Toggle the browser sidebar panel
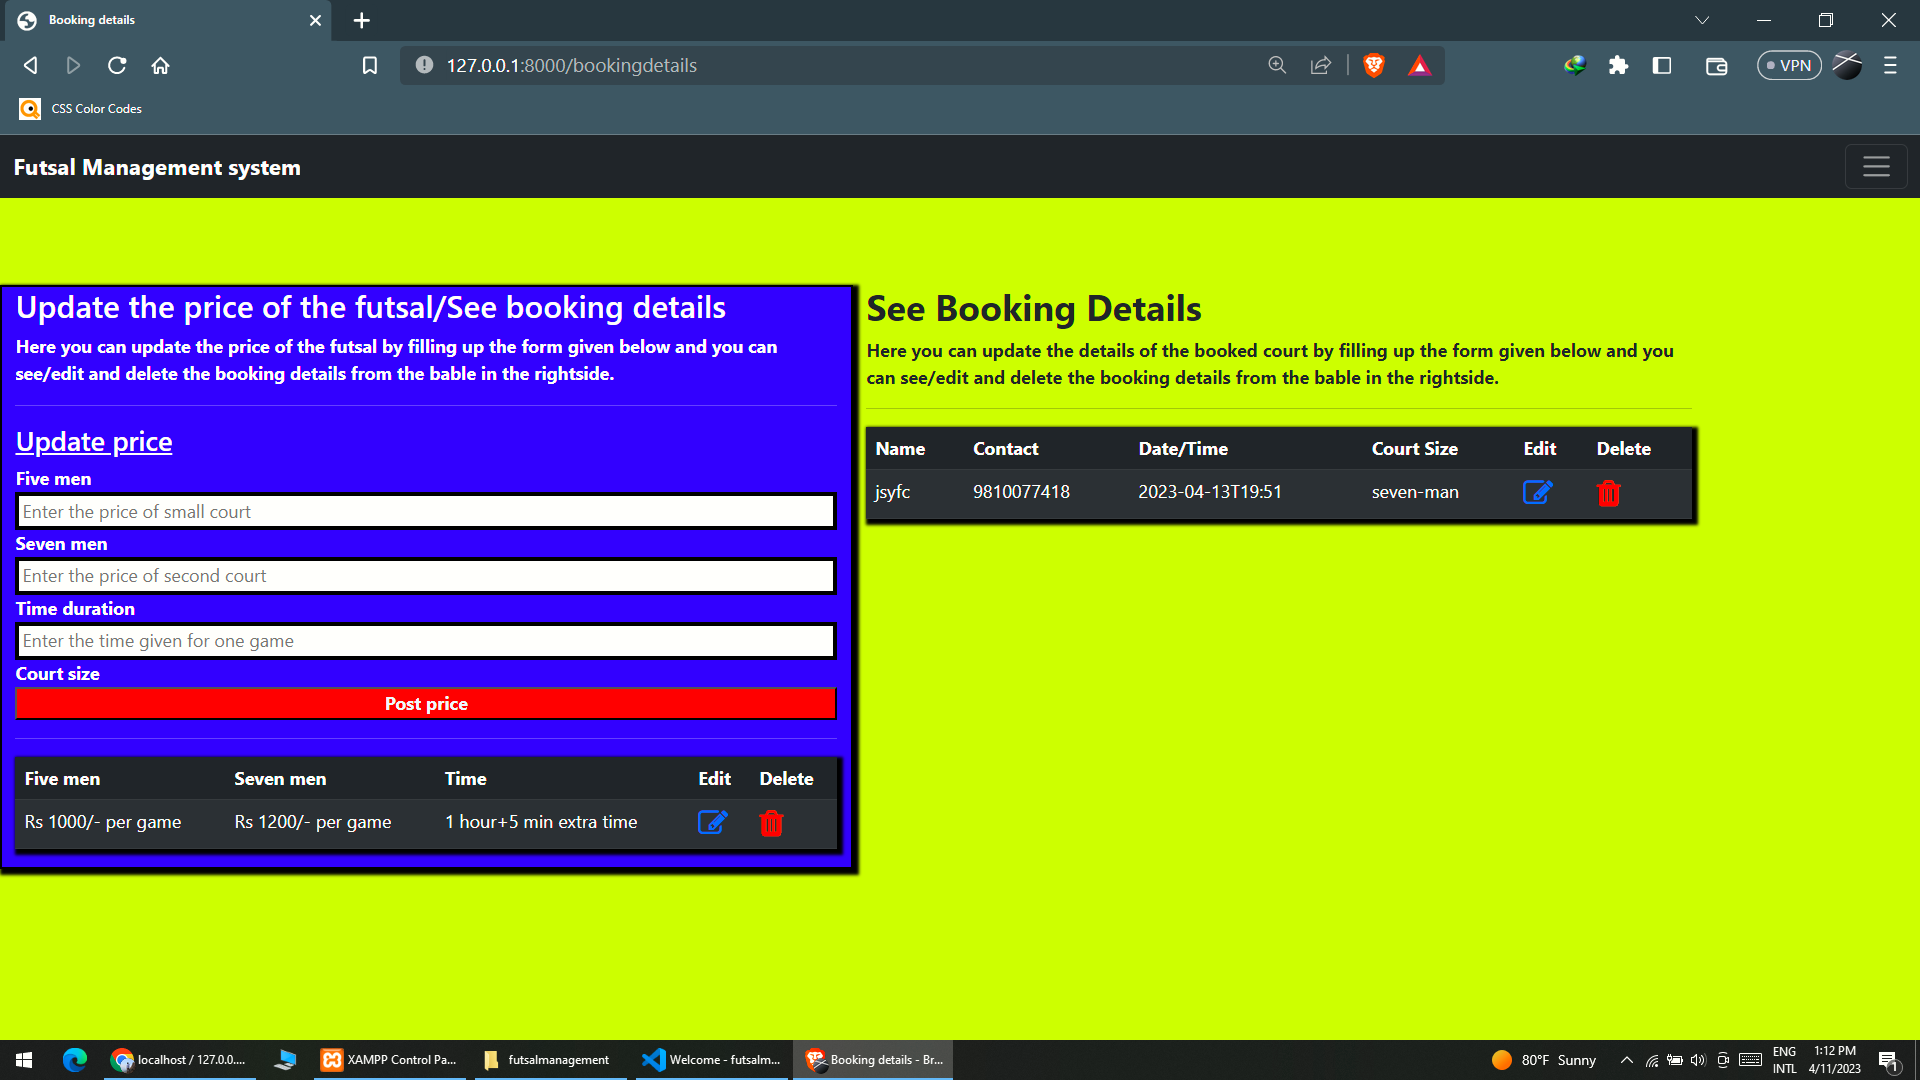Screen dimensions: 1920x1080 pos(1663,65)
